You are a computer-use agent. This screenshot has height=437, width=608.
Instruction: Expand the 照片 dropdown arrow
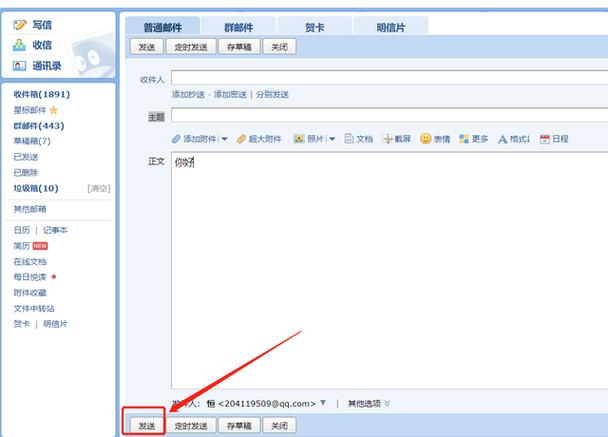[x=332, y=139]
